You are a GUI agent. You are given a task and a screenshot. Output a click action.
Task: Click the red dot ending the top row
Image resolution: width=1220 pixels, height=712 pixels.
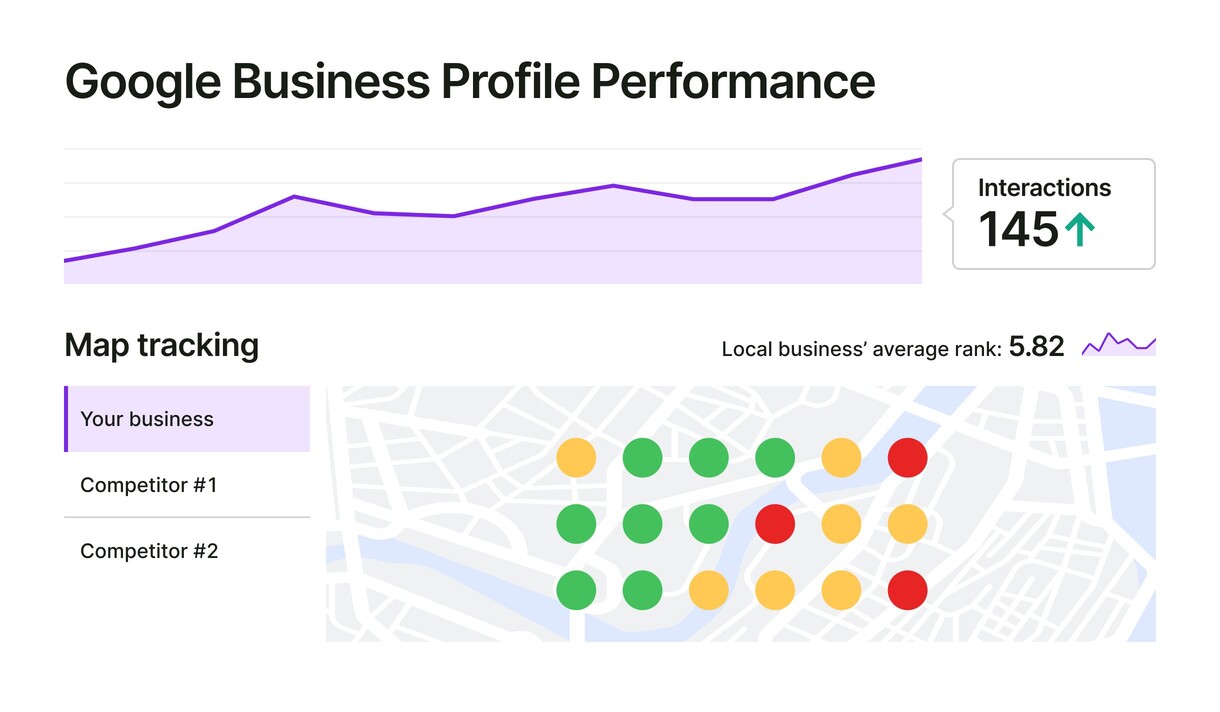(907, 458)
